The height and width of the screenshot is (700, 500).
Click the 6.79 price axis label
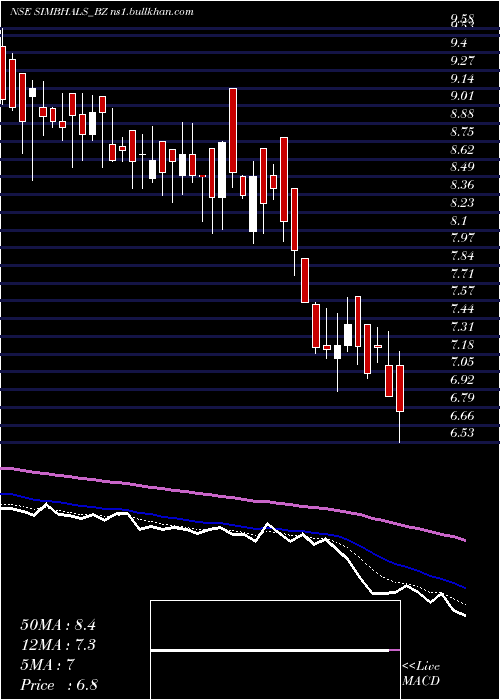click(462, 397)
